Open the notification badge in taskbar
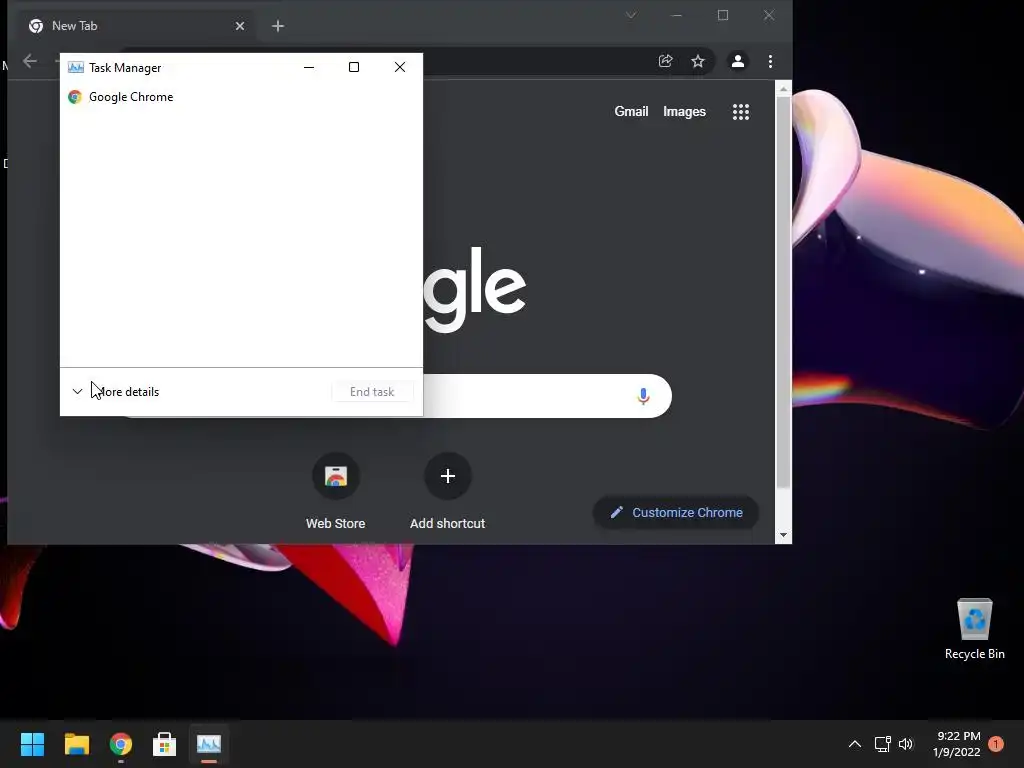The height and width of the screenshot is (768, 1024). [996, 744]
